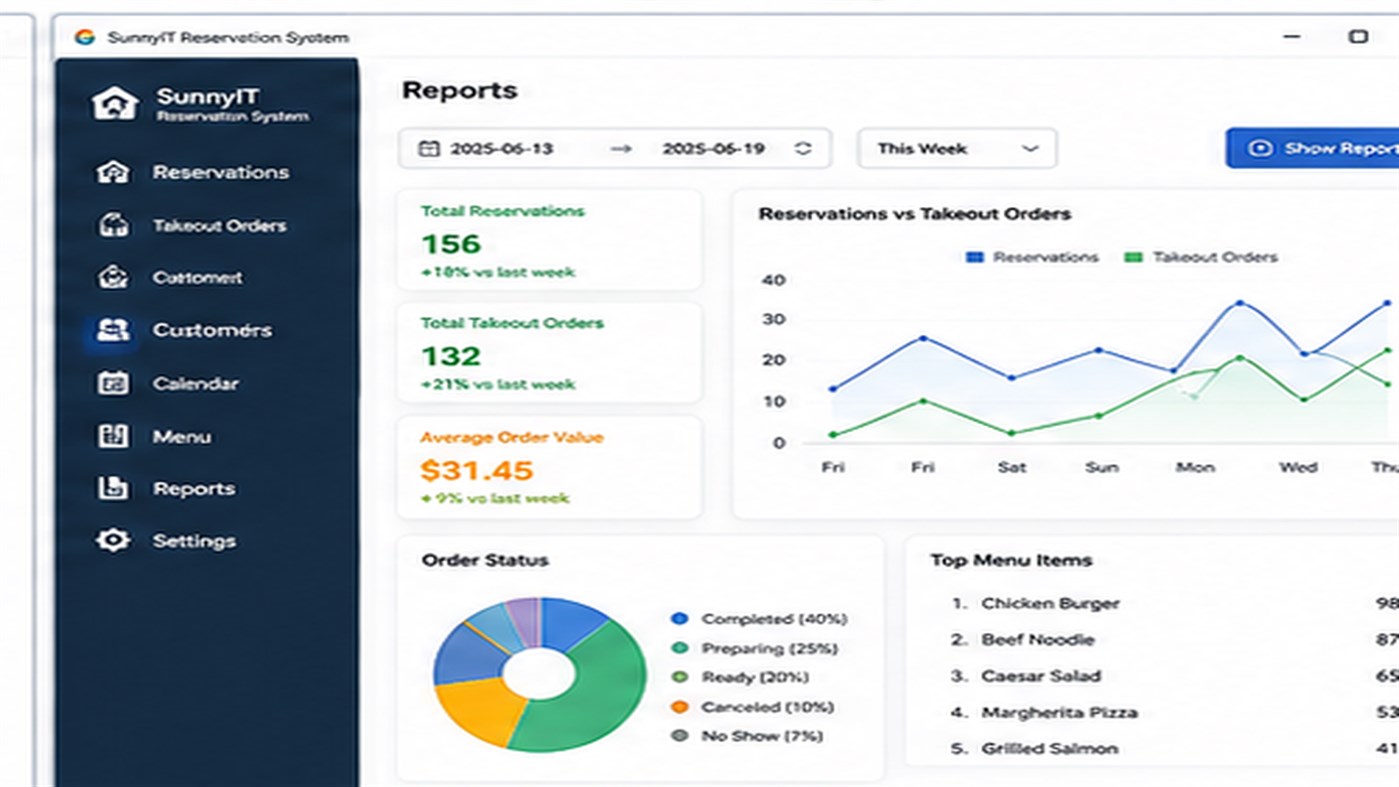The width and height of the screenshot is (1399, 787).
Task: Select the Average Order Value $31.45 card
Action: click(x=550, y=467)
